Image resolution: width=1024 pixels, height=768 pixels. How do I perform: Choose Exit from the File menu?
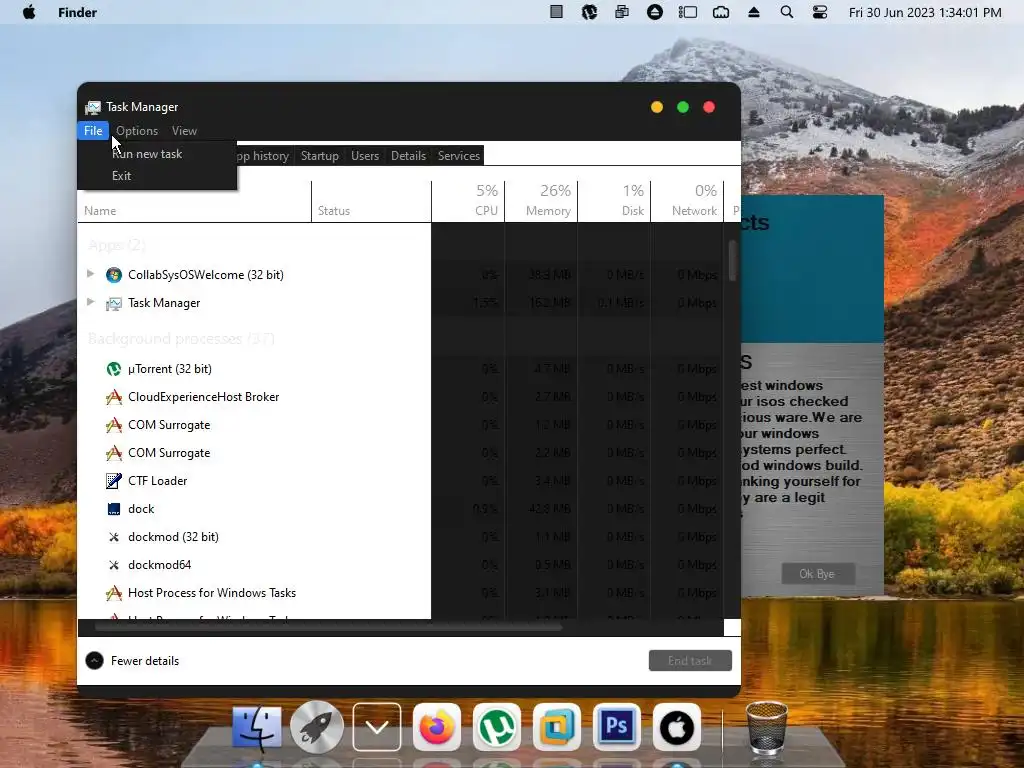[x=157, y=176]
